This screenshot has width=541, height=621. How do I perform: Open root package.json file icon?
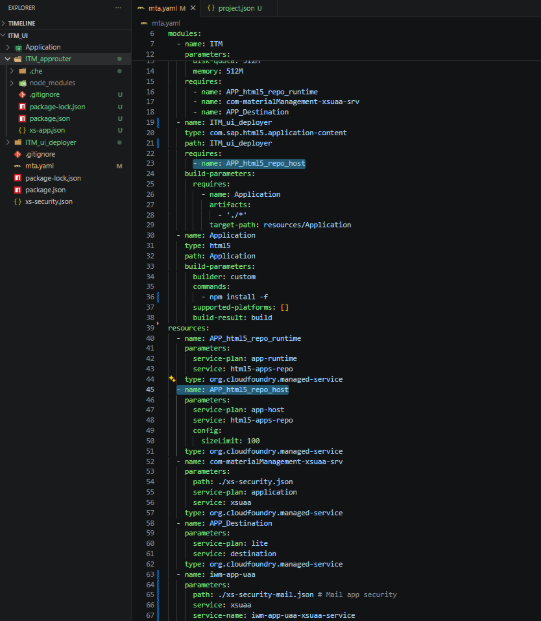pos(17,190)
